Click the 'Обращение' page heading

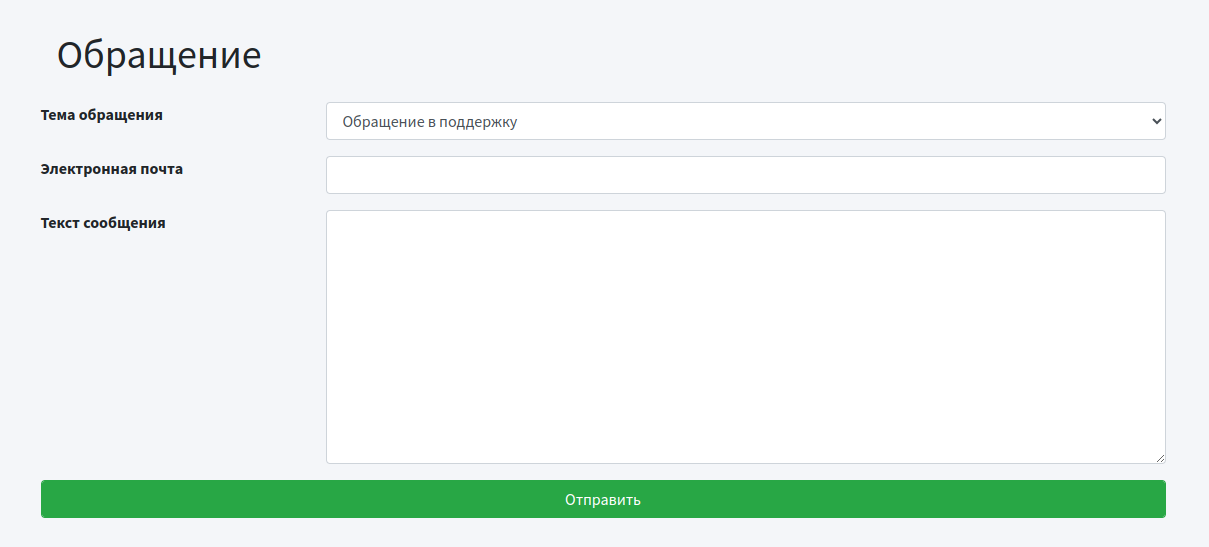point(159,56)
